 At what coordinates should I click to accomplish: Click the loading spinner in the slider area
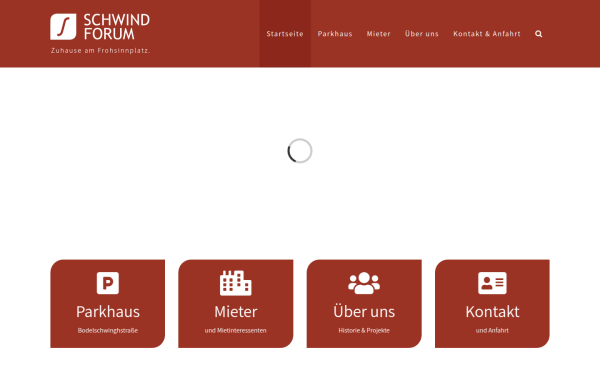300,151
